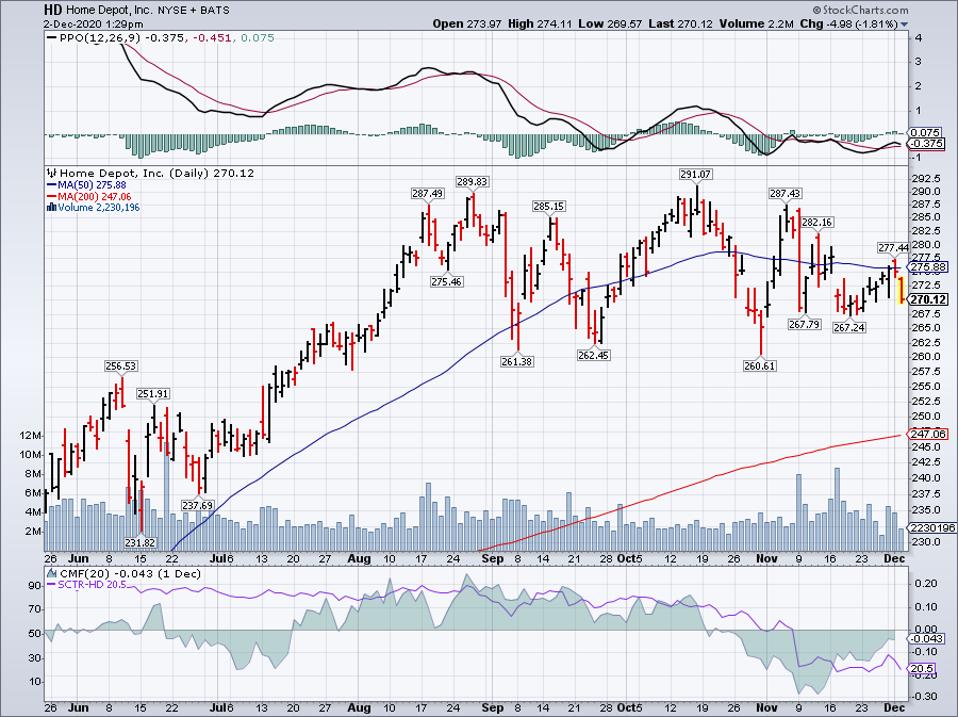This screenshot has height=717, width=958.
Task: Click the 2-Dec-2020 1:29pm timestamp
Action: coord(93,24)
